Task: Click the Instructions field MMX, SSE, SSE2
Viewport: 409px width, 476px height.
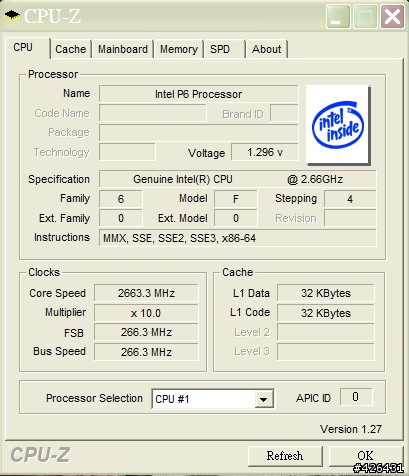Action: 238,238
